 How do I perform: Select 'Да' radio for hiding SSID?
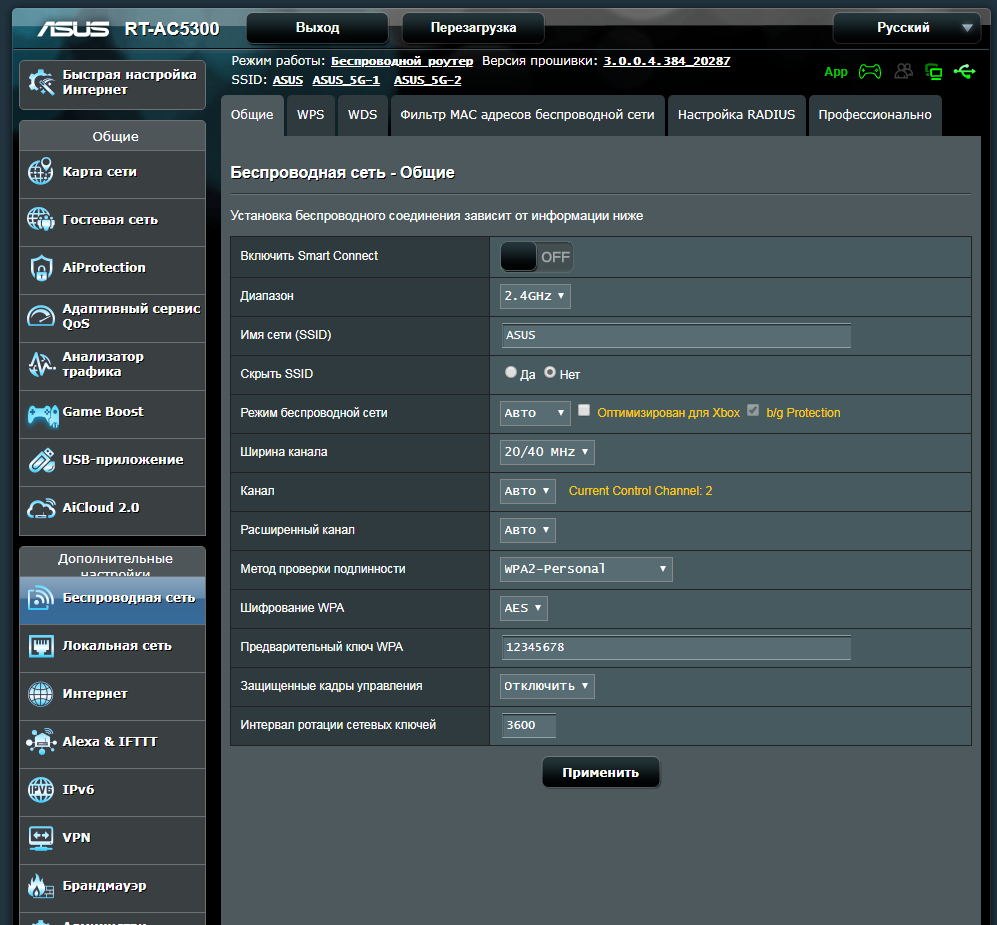[511, 373]
